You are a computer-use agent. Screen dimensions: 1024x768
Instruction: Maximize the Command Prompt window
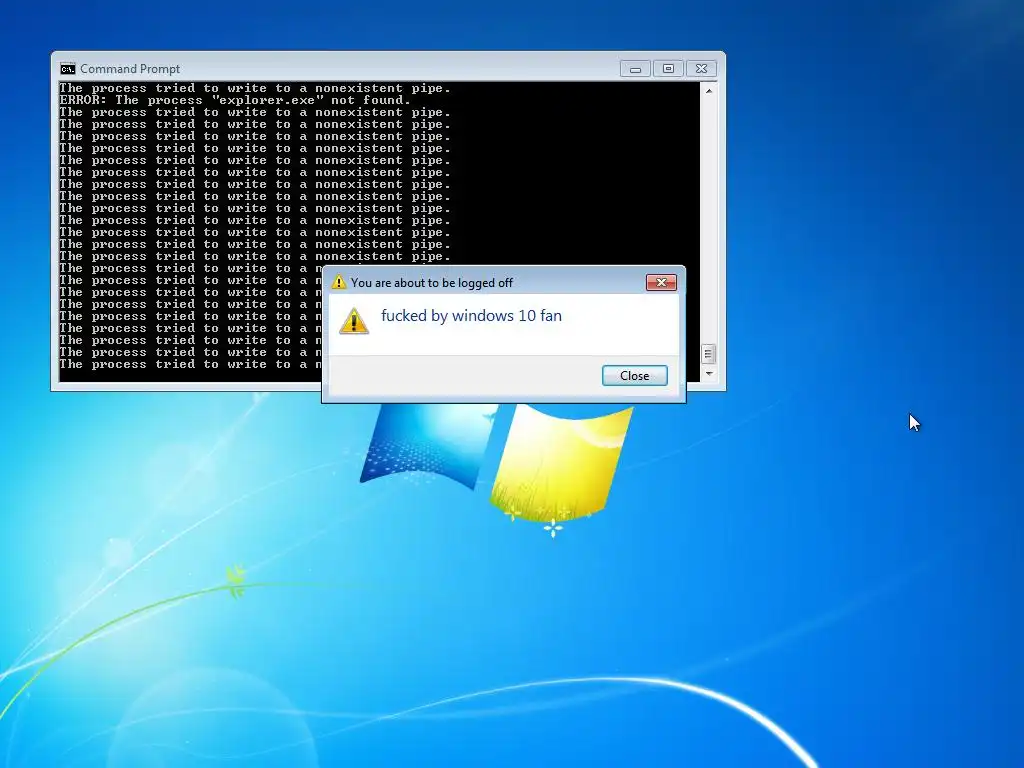(x=668, y=69)
